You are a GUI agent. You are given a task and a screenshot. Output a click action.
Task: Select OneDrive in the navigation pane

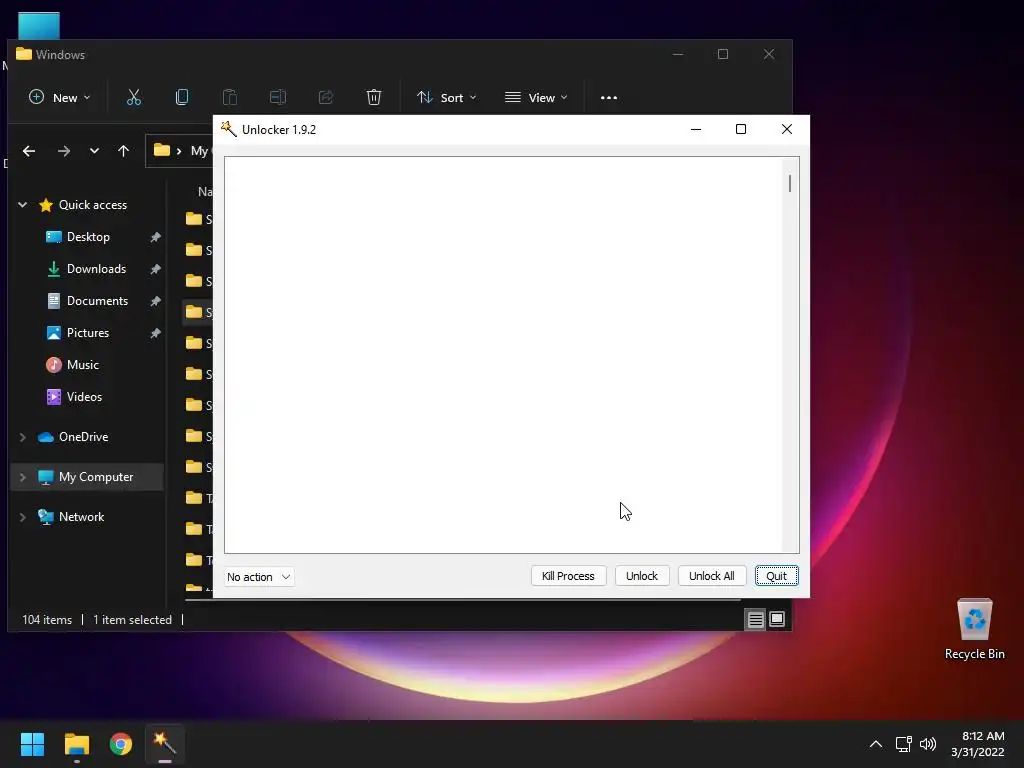pyautogui.click(x=83, y=437)
